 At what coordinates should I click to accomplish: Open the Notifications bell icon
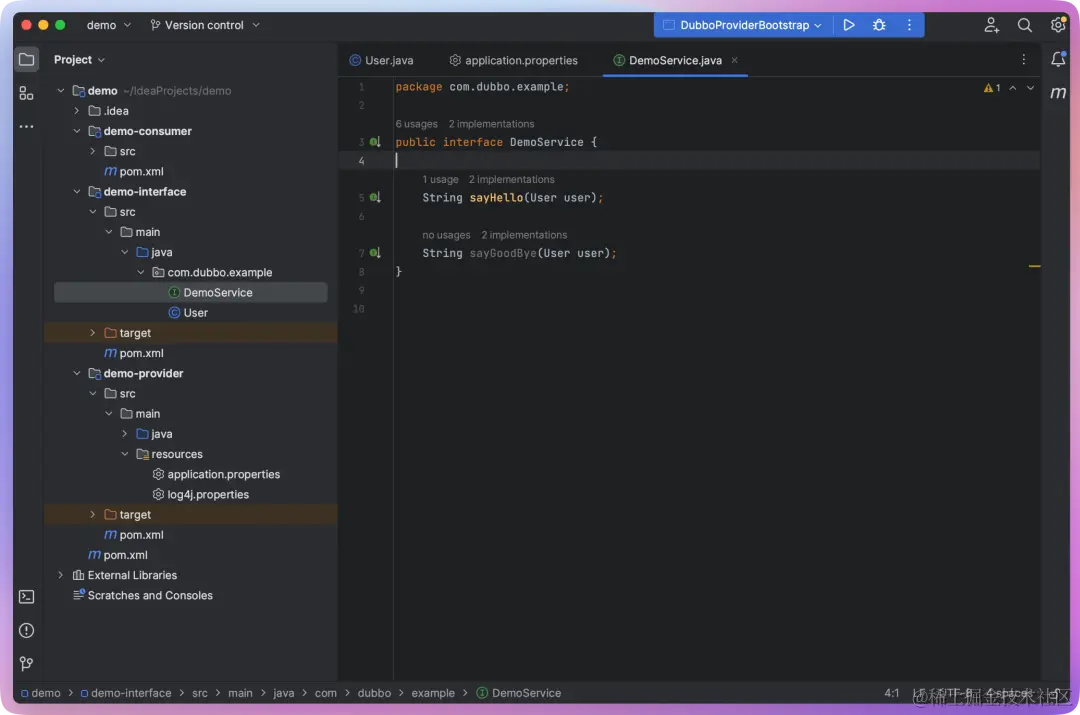click(x=1058, y=60)
